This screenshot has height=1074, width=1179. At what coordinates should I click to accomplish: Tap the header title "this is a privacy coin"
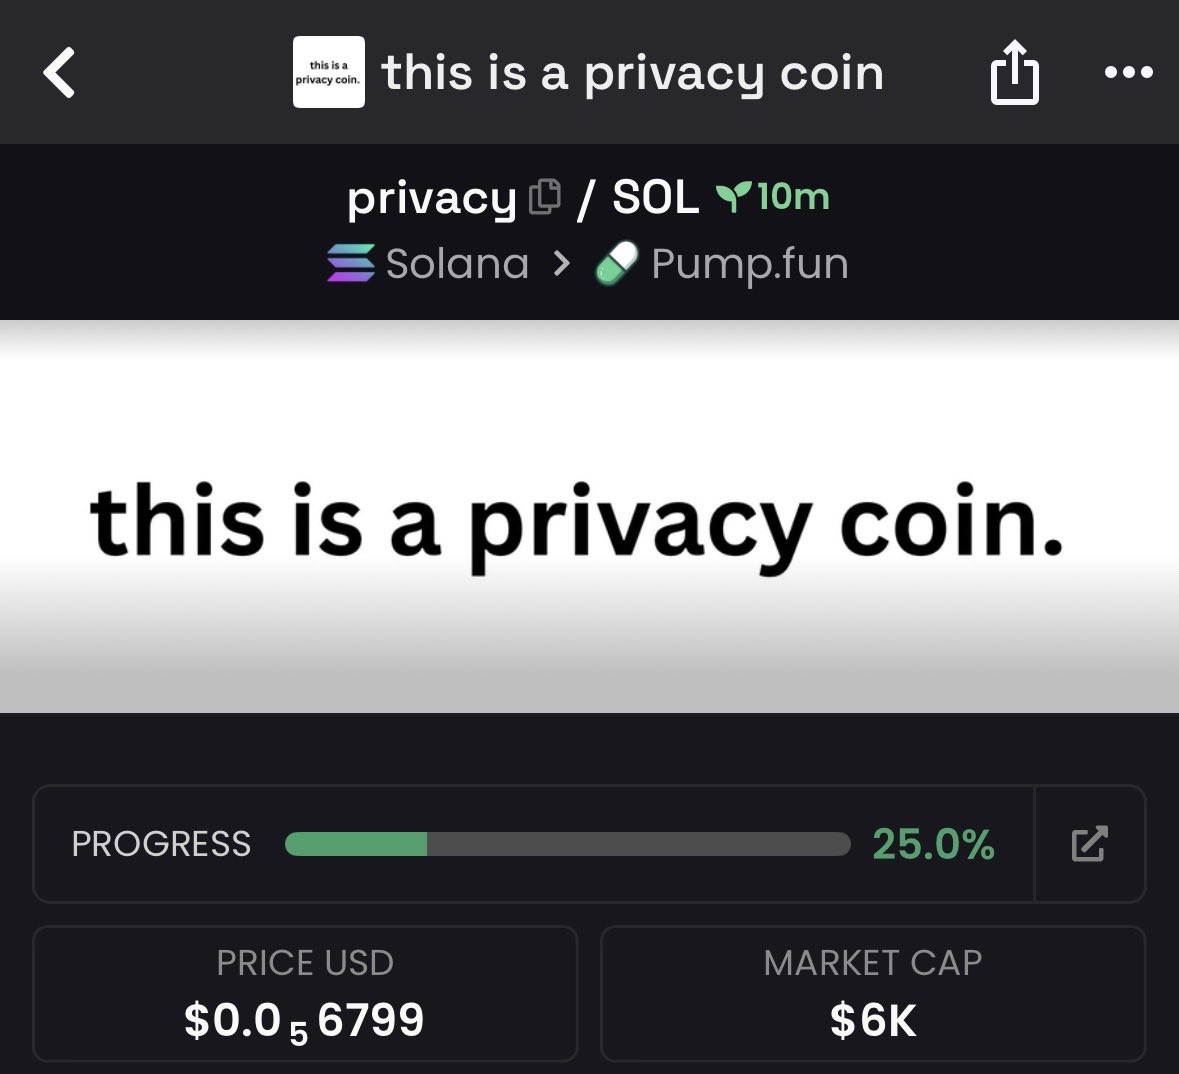coord(633,73)
